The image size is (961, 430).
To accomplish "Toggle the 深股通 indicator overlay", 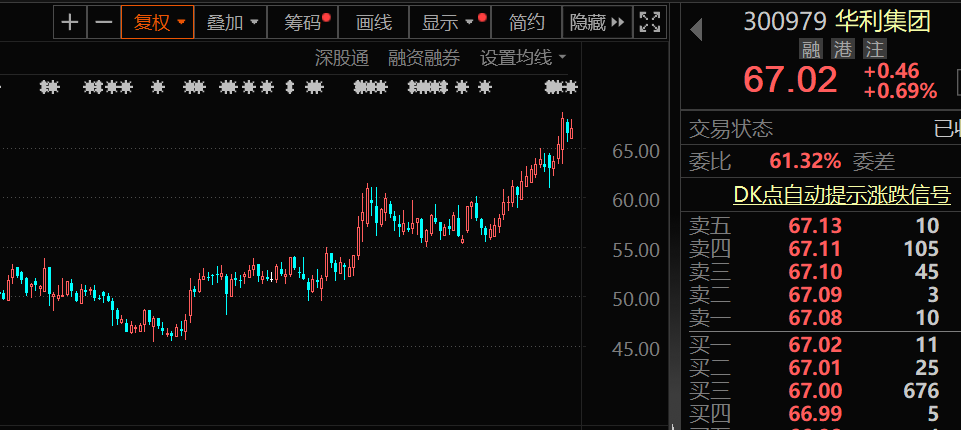I will tap(342, 58).
